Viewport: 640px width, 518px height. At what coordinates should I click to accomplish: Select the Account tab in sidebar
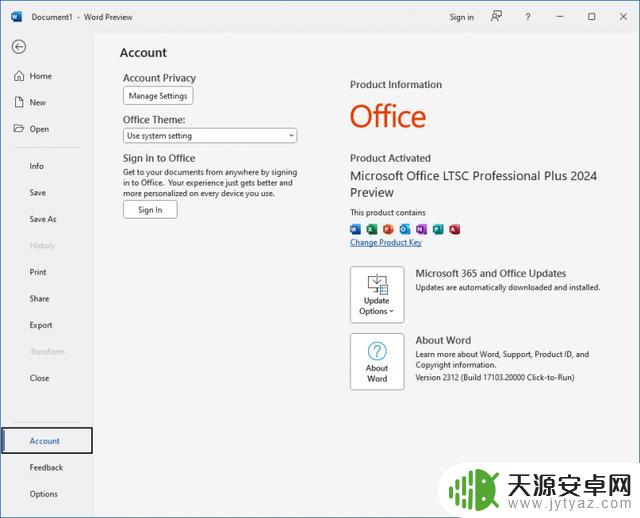(47, 441)
